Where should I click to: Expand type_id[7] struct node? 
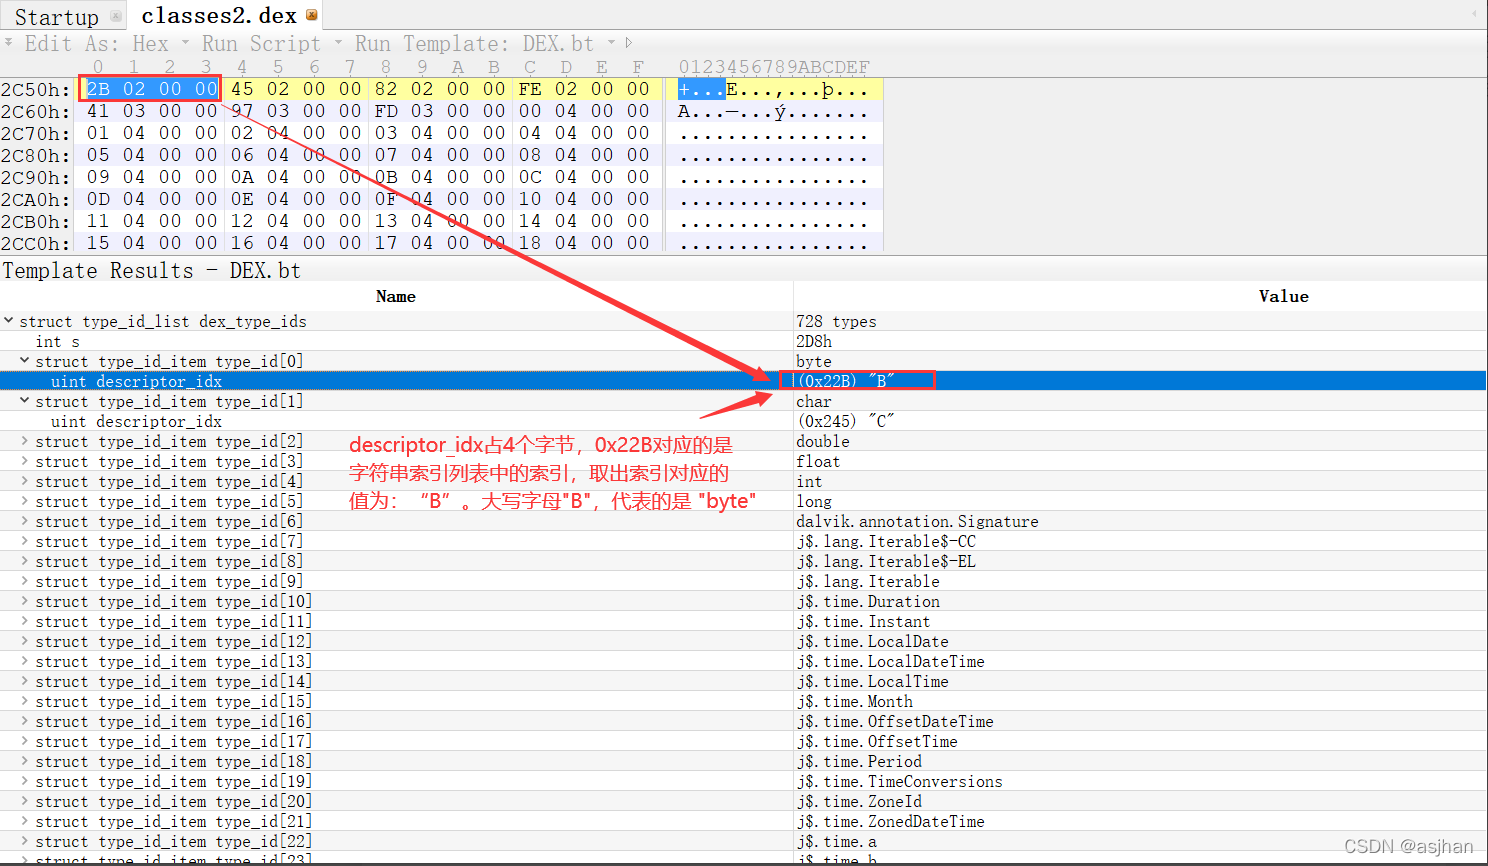click(25, 541)
